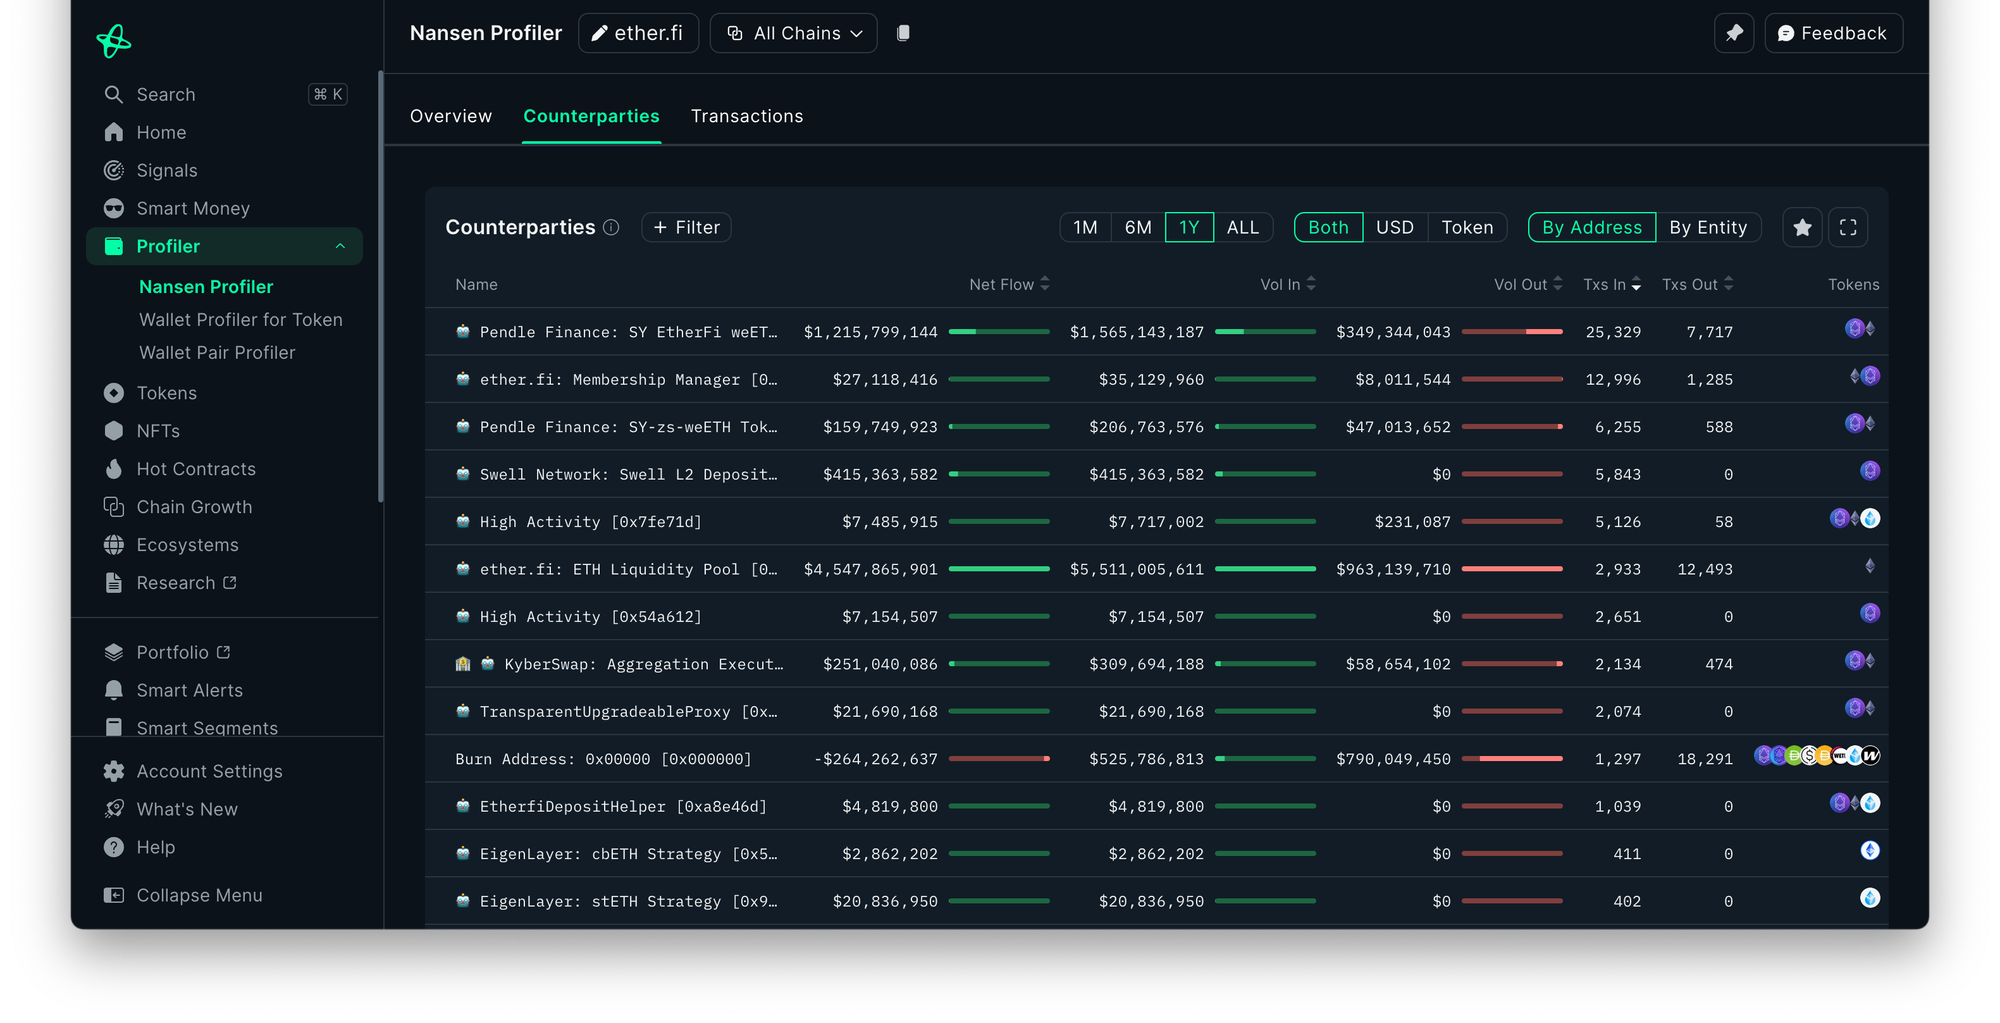Open the Overview tab

click(450, 116)
